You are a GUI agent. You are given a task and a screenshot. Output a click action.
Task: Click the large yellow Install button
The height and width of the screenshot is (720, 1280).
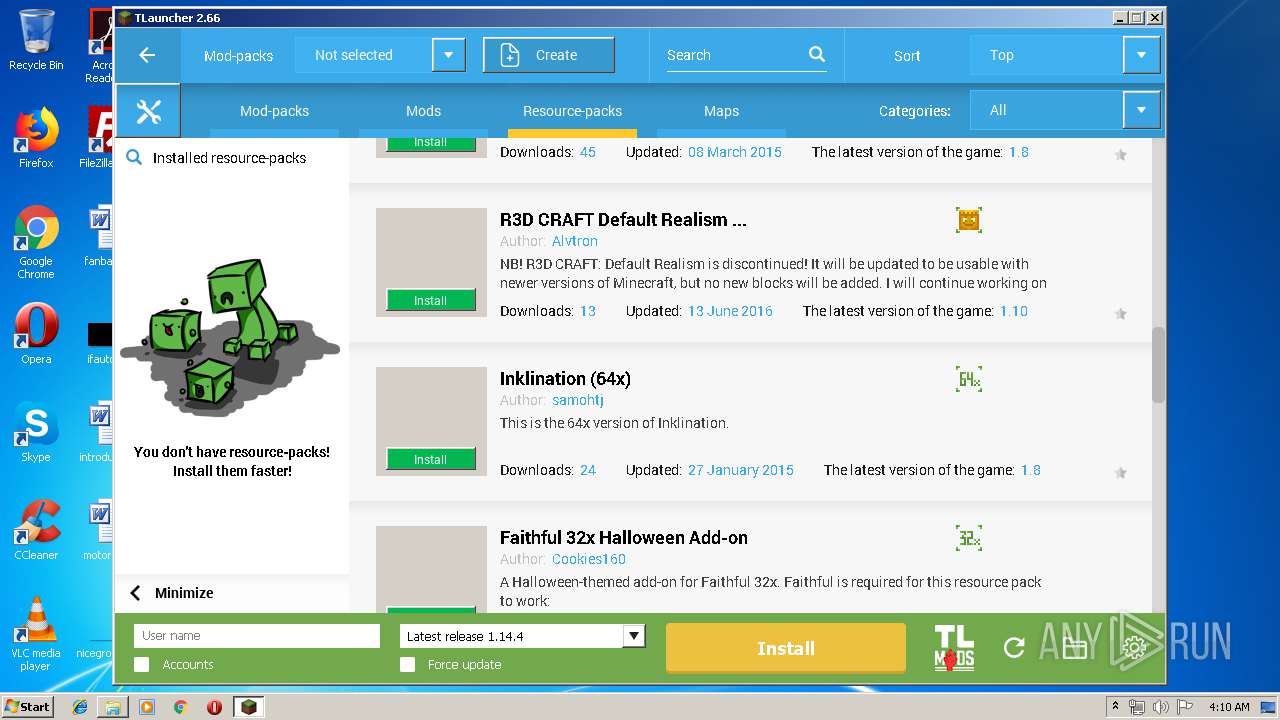786,648
